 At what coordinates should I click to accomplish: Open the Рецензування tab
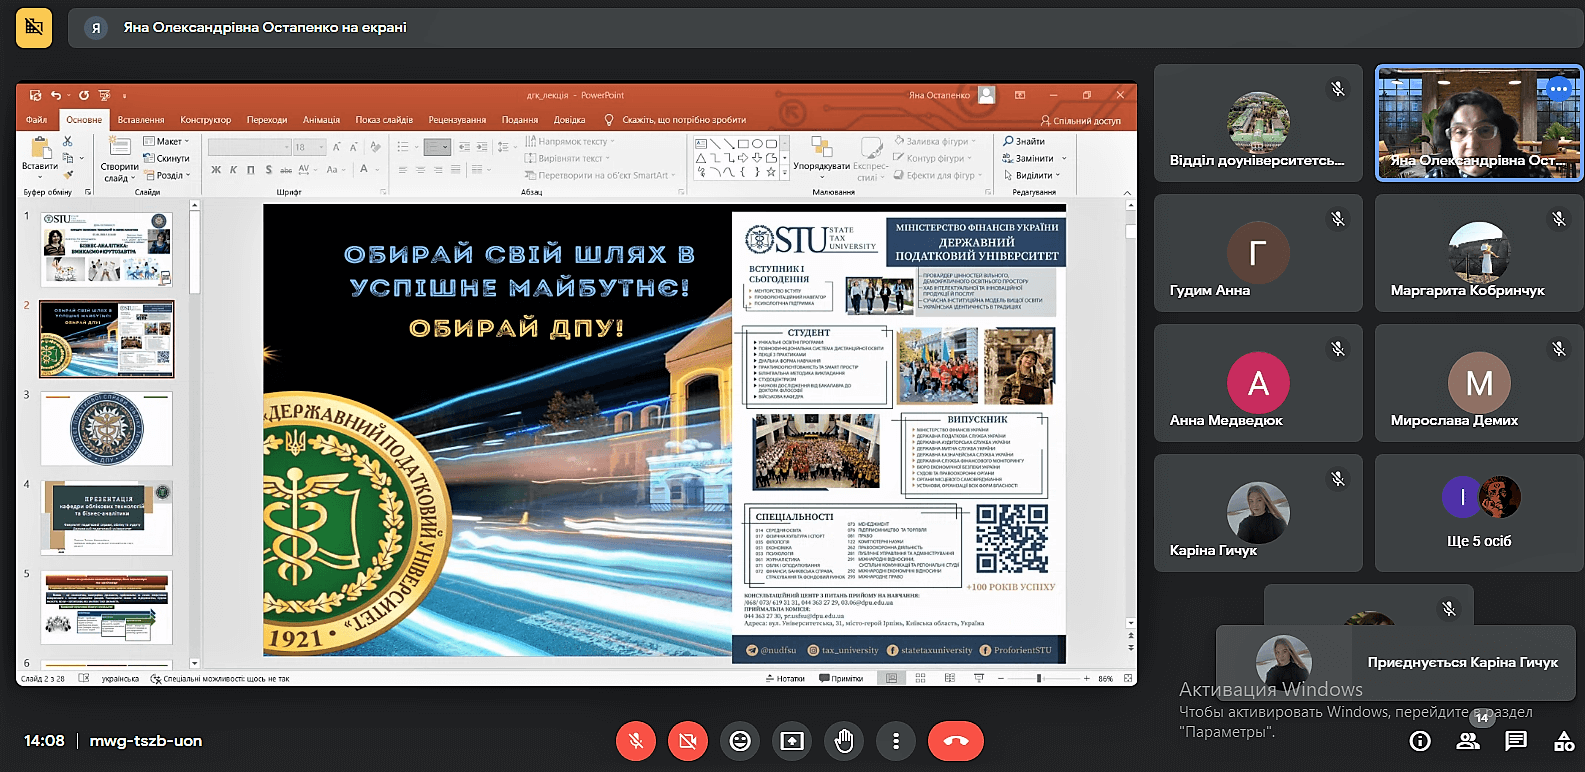click(x=457, y=120)
